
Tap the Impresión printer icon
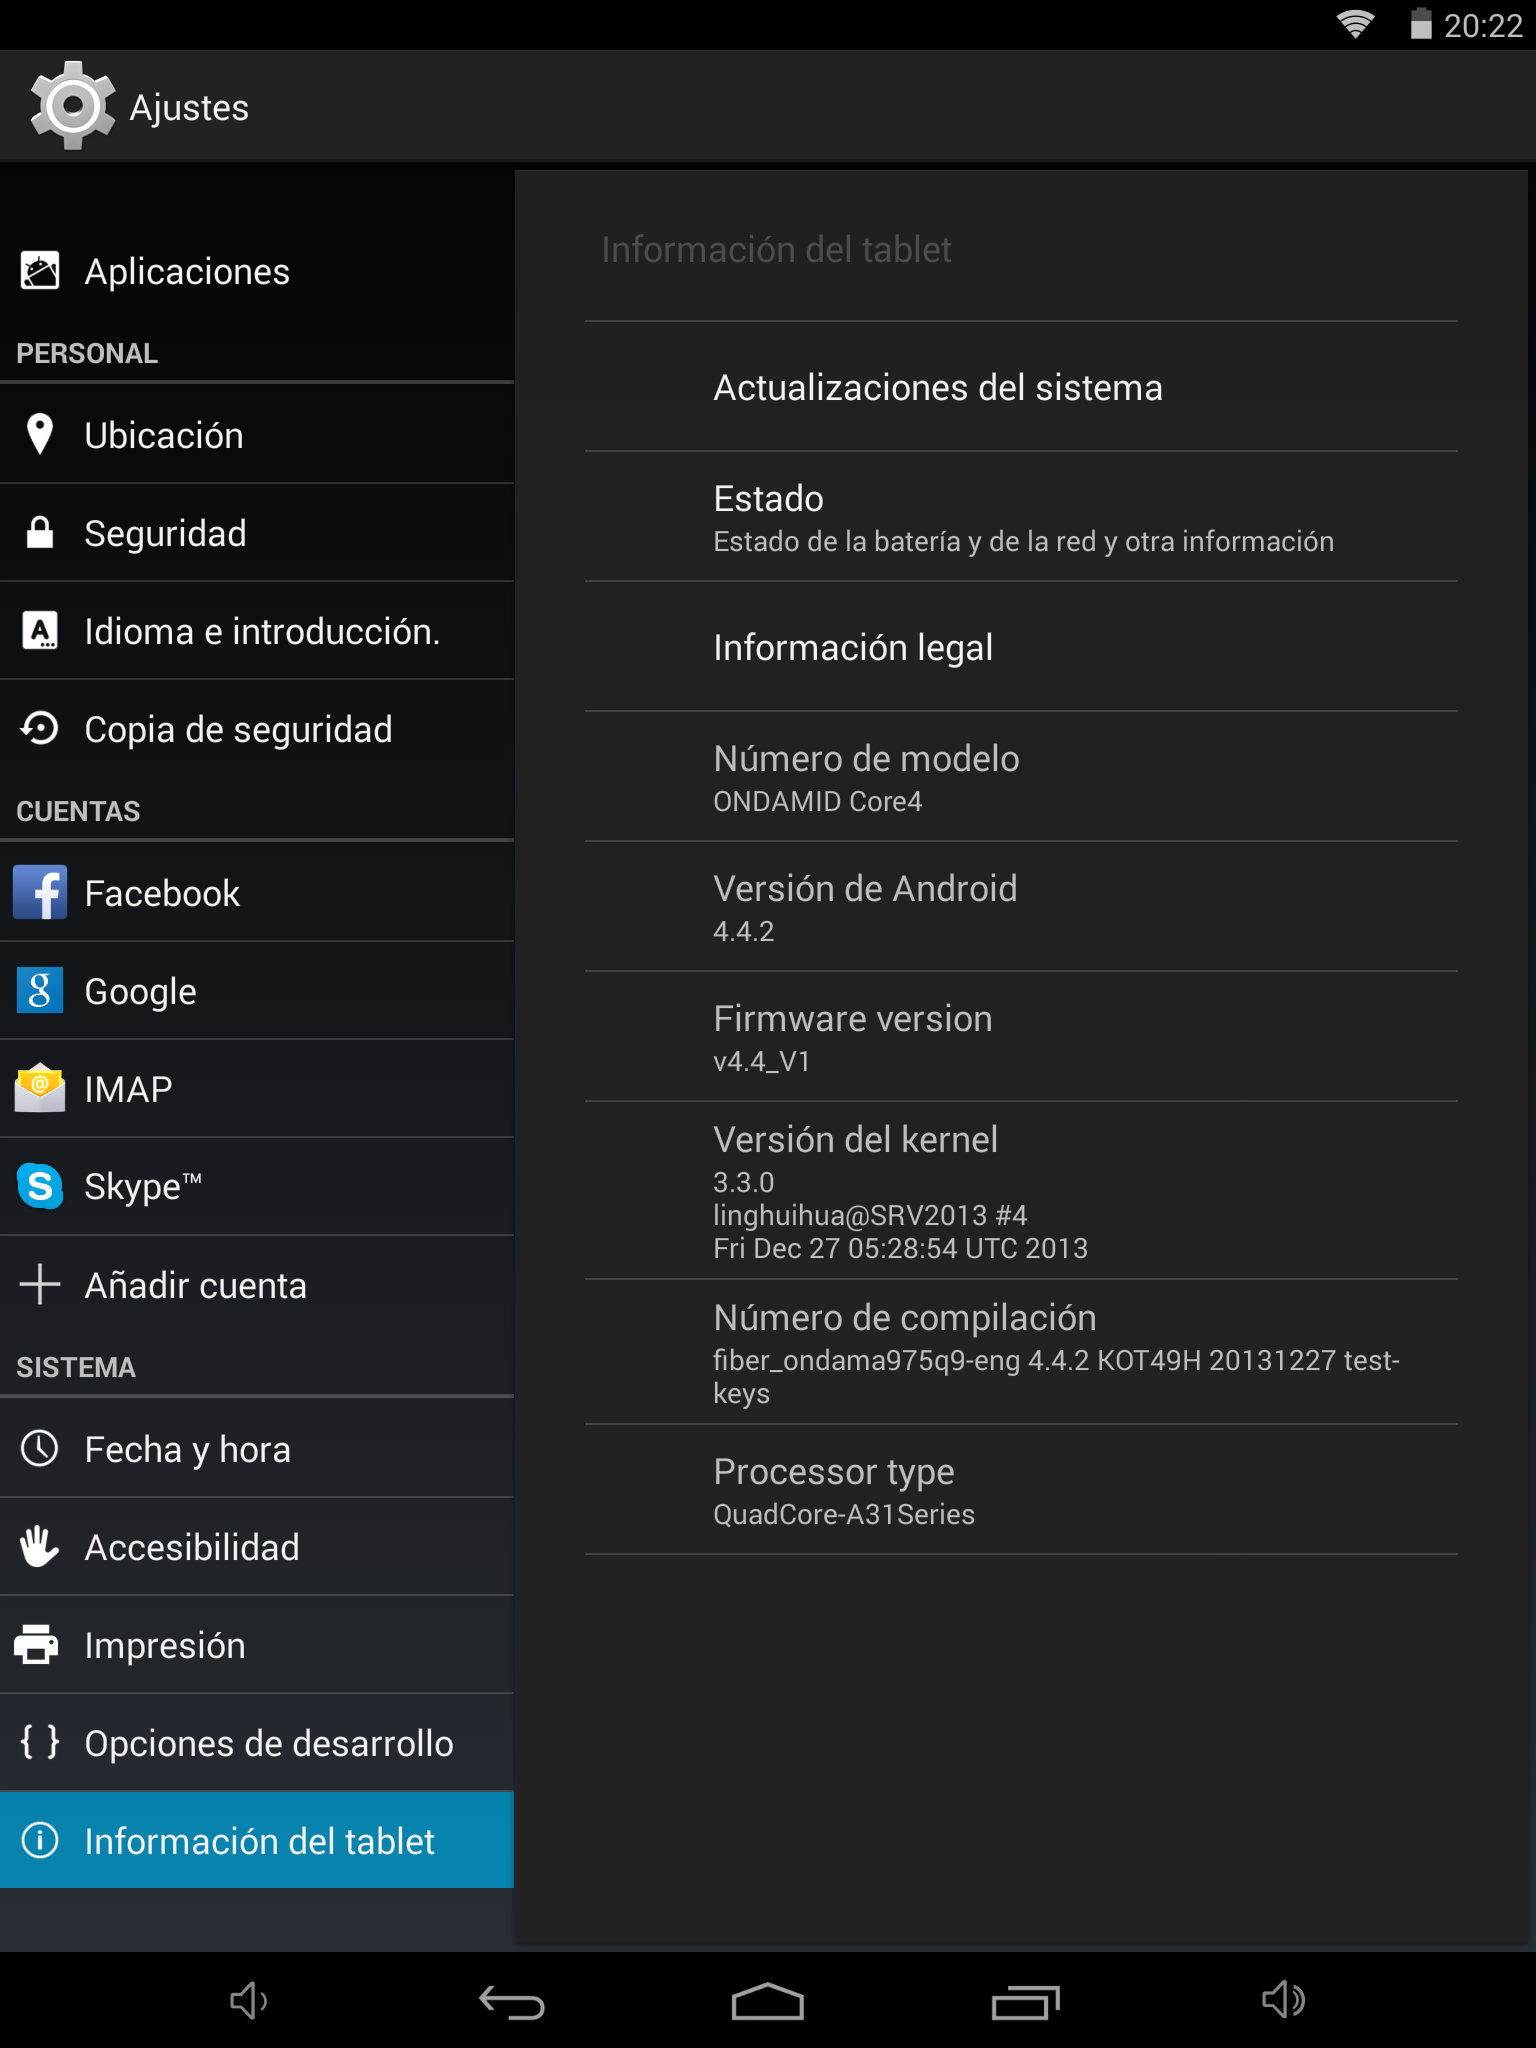[x=37, y=1644]
